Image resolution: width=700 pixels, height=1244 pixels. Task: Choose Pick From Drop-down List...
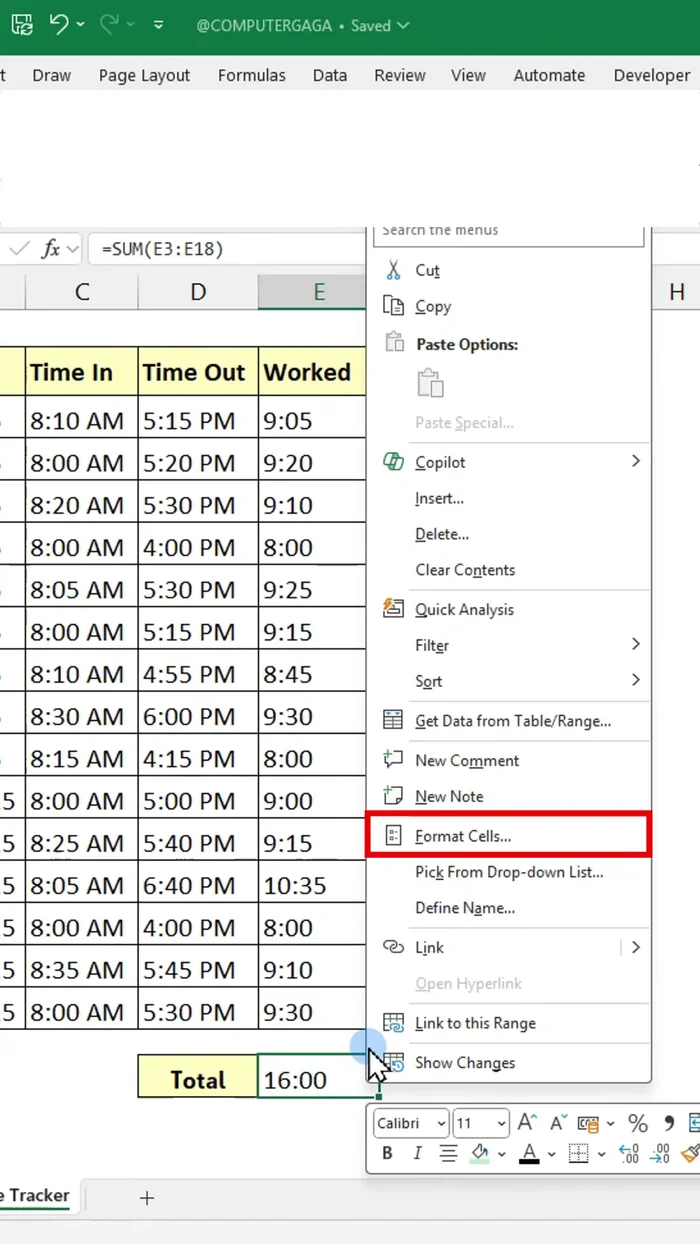[509, 872]
